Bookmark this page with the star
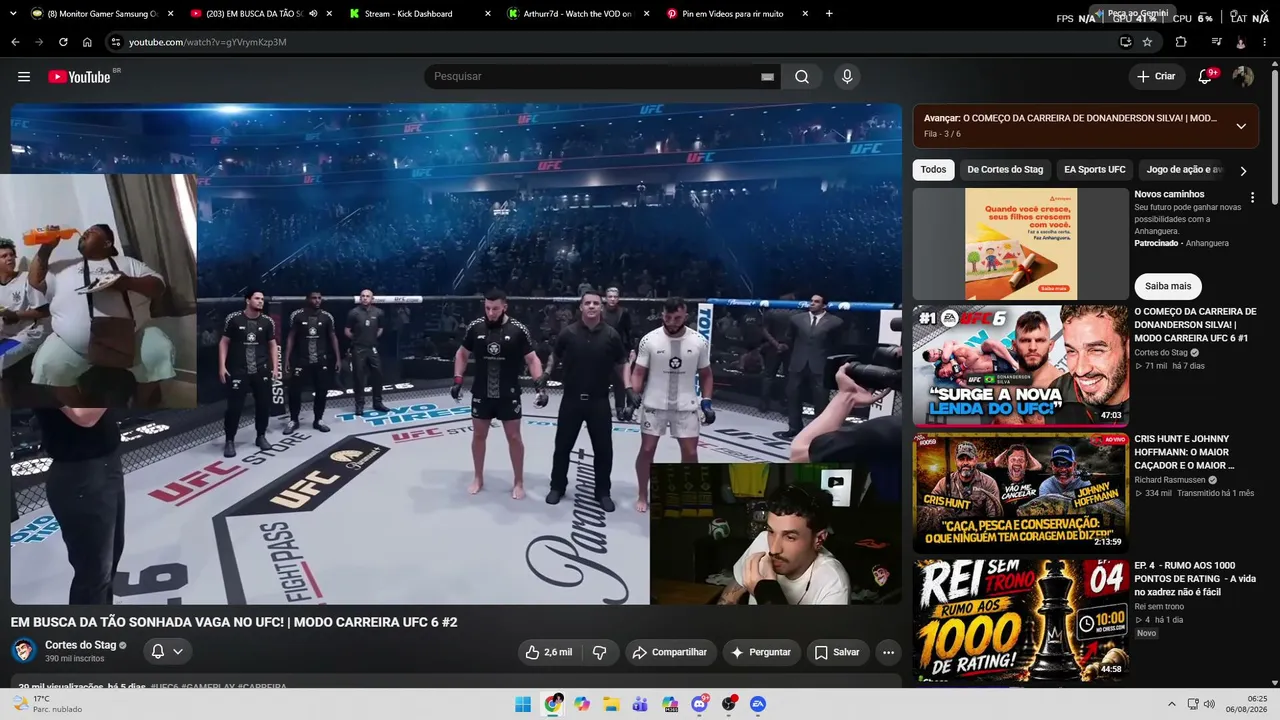Viewport: 1280px width, 720px height. tap(1147, 42)
